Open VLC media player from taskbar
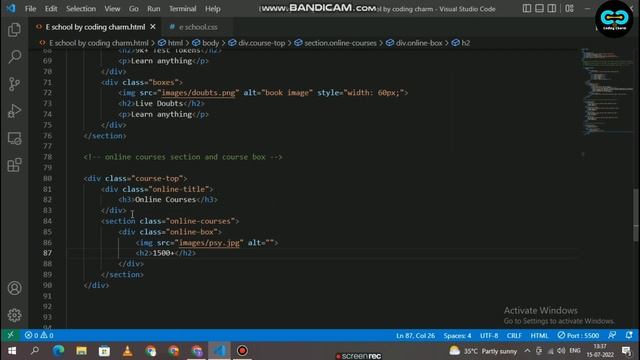 tap(127, 351)
